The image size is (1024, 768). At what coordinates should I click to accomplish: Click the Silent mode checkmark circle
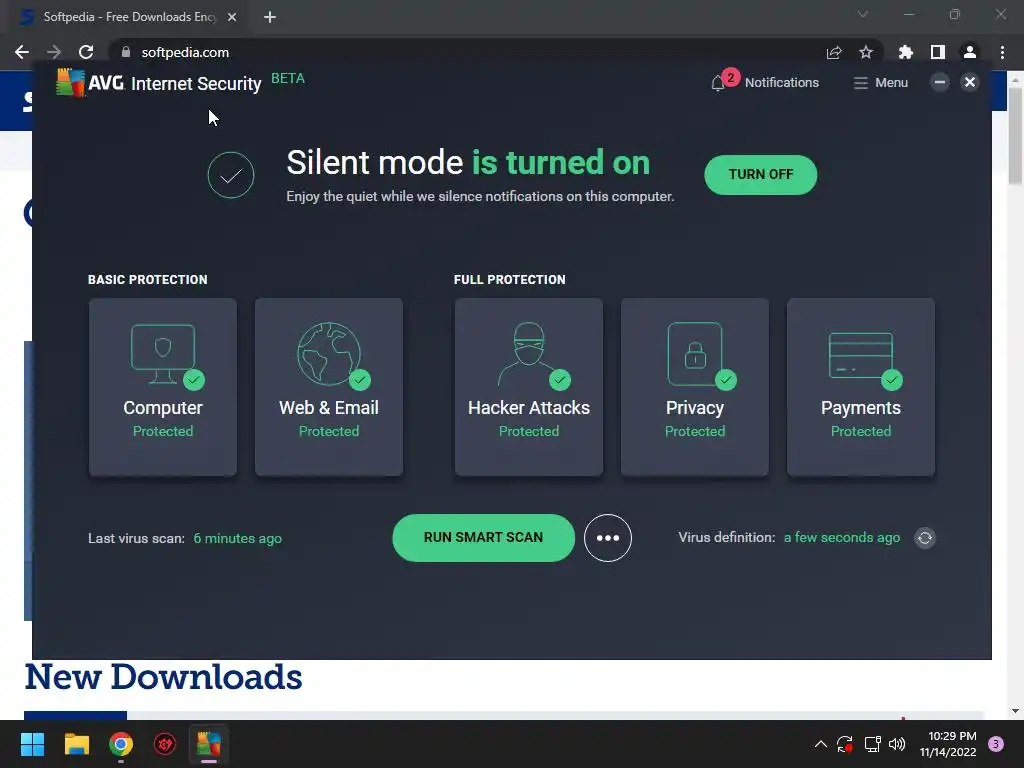tap(231, 175)
